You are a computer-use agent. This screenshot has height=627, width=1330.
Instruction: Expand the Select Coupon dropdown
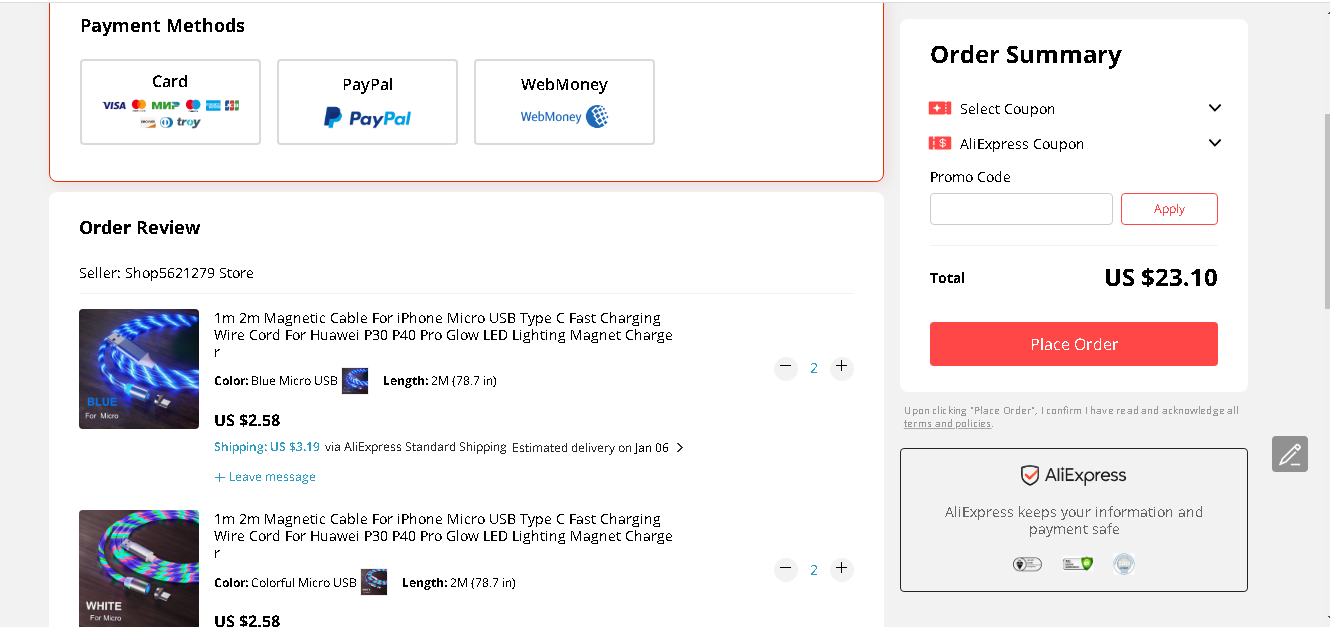[1215, 108]
